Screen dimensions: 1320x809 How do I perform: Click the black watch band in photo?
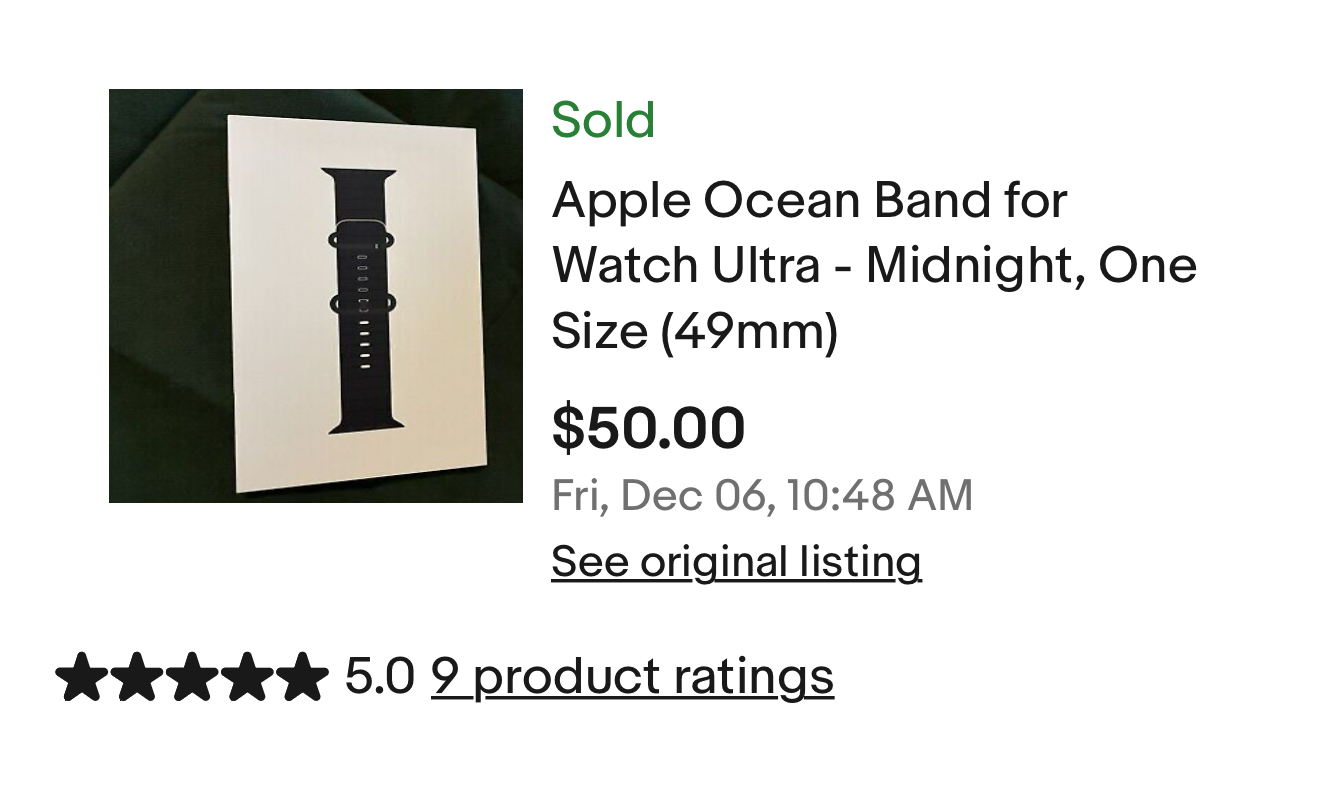(x=362, y=300)
